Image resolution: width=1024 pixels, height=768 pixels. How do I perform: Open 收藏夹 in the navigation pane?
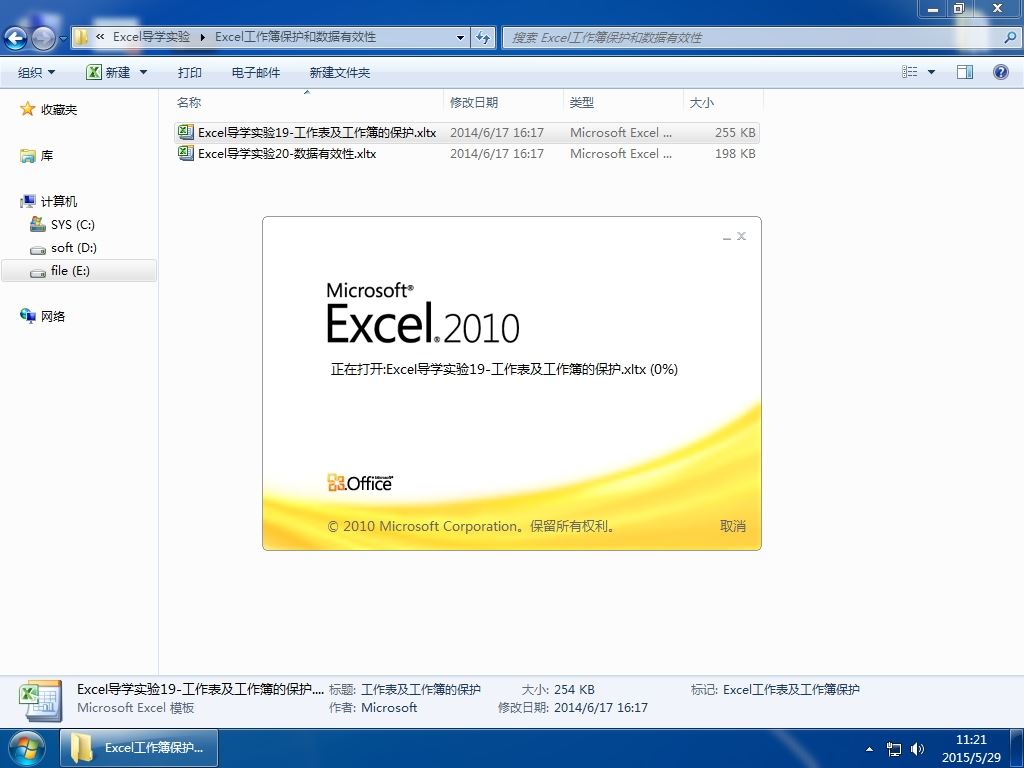coord(50,109)
